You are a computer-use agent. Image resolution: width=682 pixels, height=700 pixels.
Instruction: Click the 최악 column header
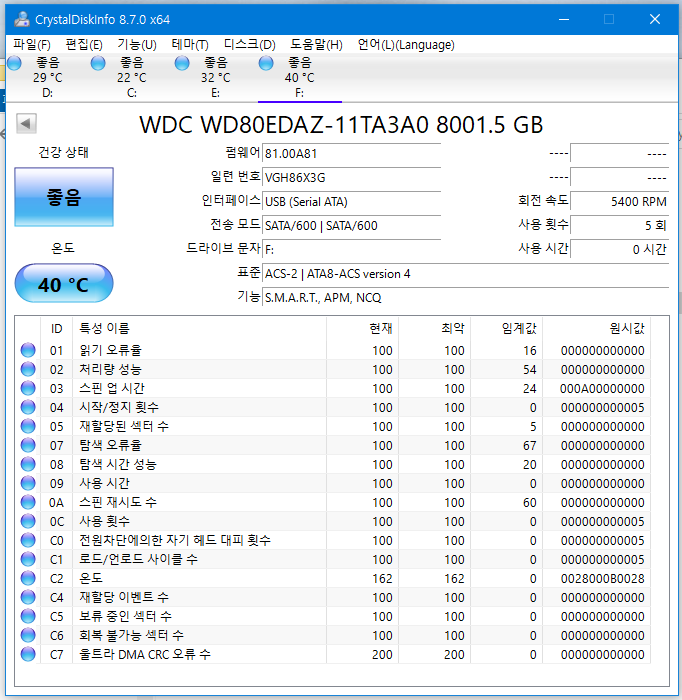pyautogui.click(x=435, y=329)
